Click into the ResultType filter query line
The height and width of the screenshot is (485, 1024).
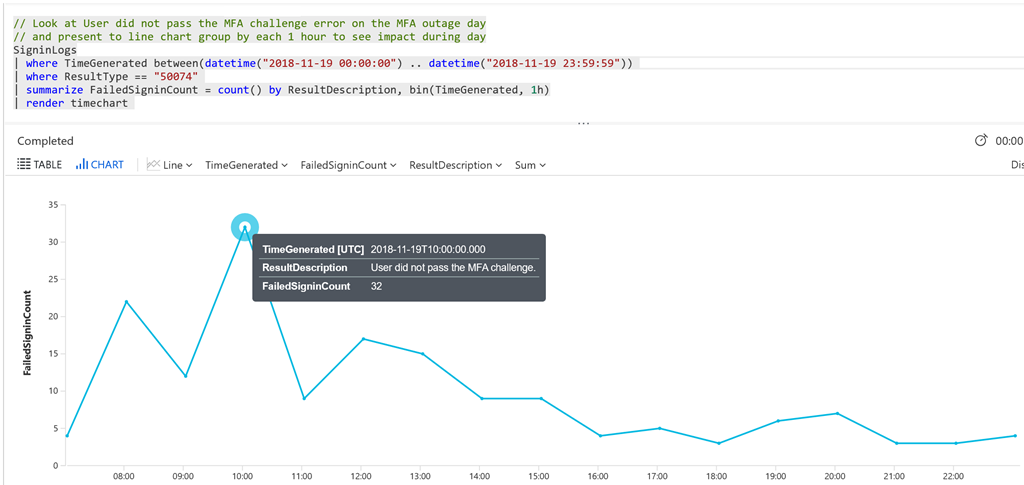coord(111,77)
